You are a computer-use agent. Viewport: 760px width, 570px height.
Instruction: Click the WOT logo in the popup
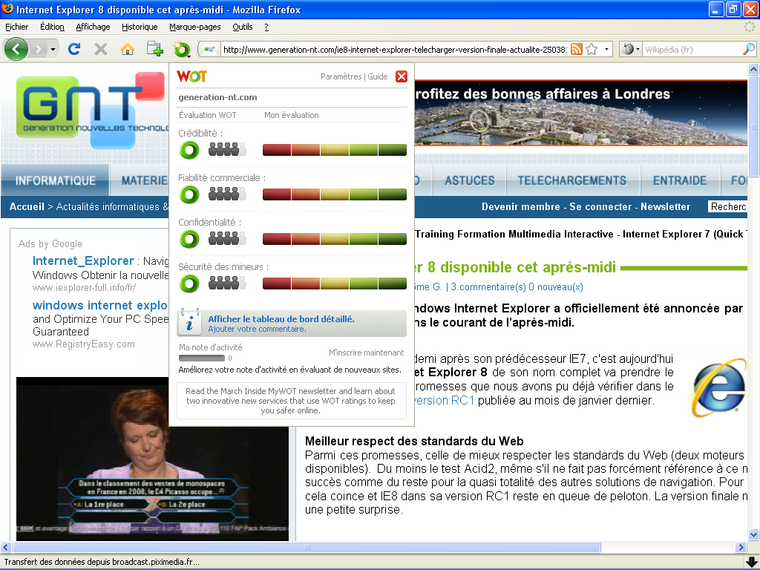coord(192,76)
